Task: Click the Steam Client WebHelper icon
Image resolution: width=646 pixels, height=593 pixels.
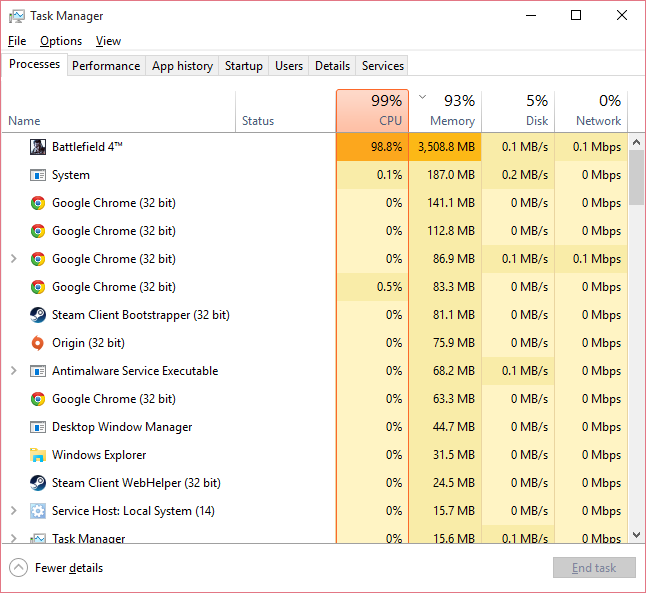Action: tap(38, 483)
